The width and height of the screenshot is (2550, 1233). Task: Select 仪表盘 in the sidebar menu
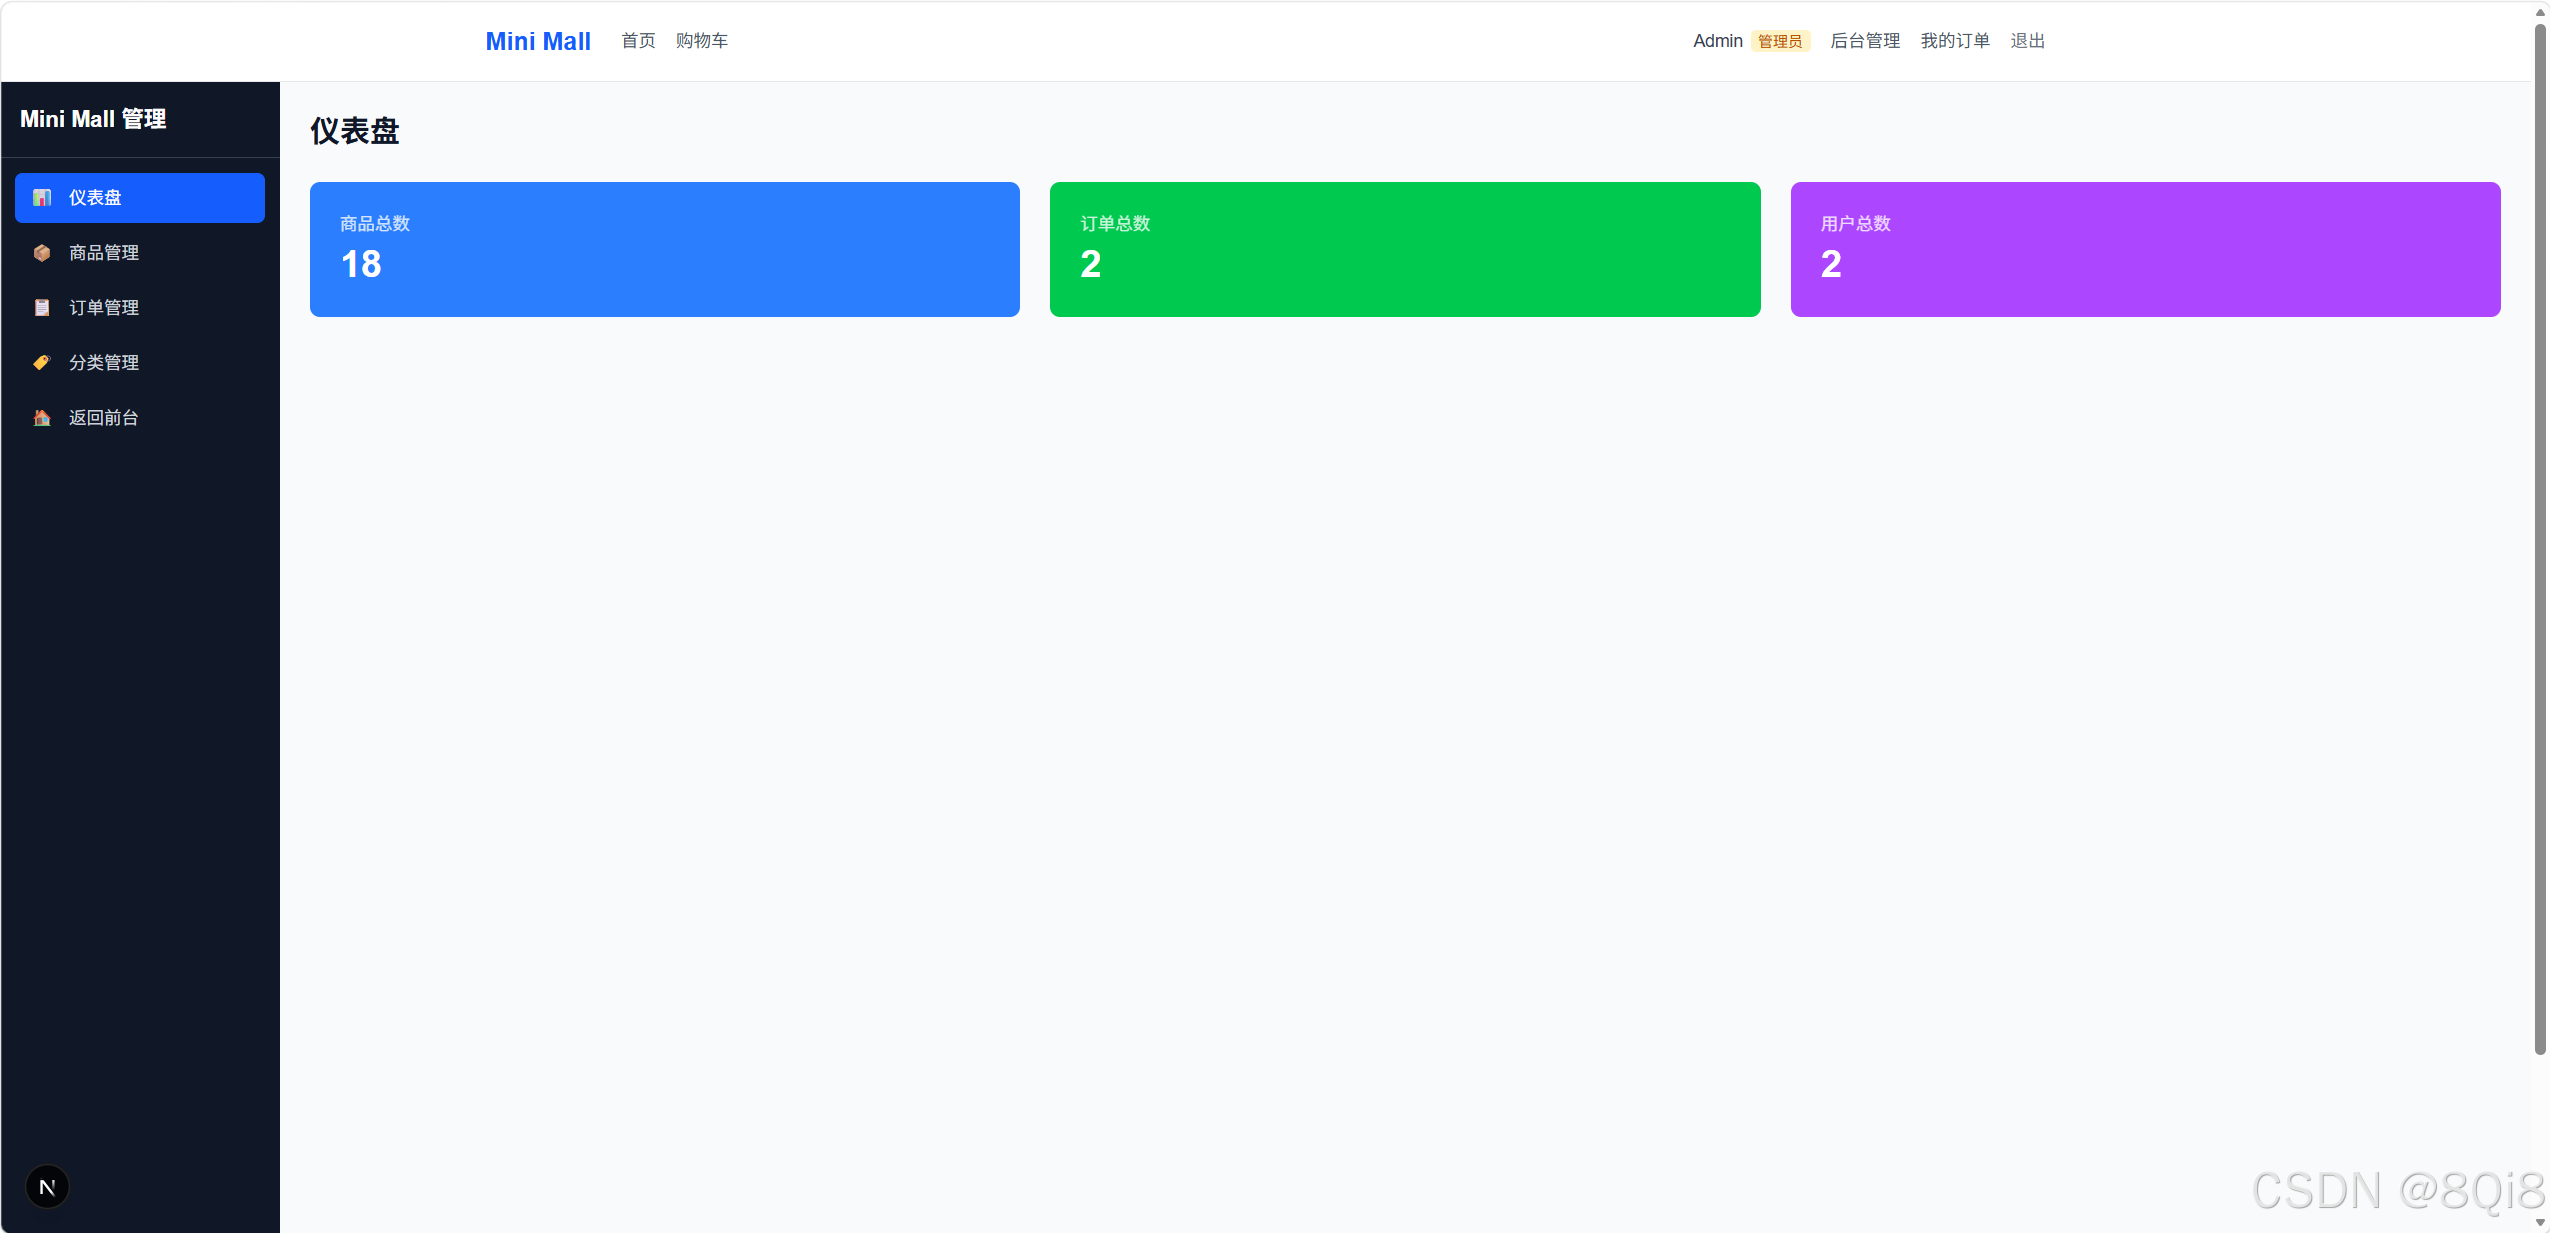[x=140, y=198]
